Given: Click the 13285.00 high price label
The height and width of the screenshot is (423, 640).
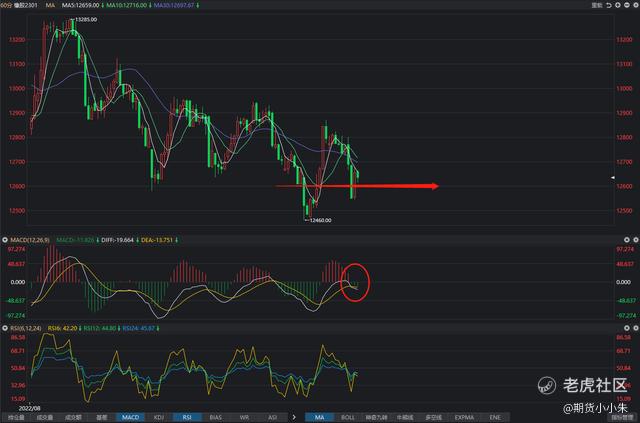Looking at the screenshot, I should tap(86, 19).
